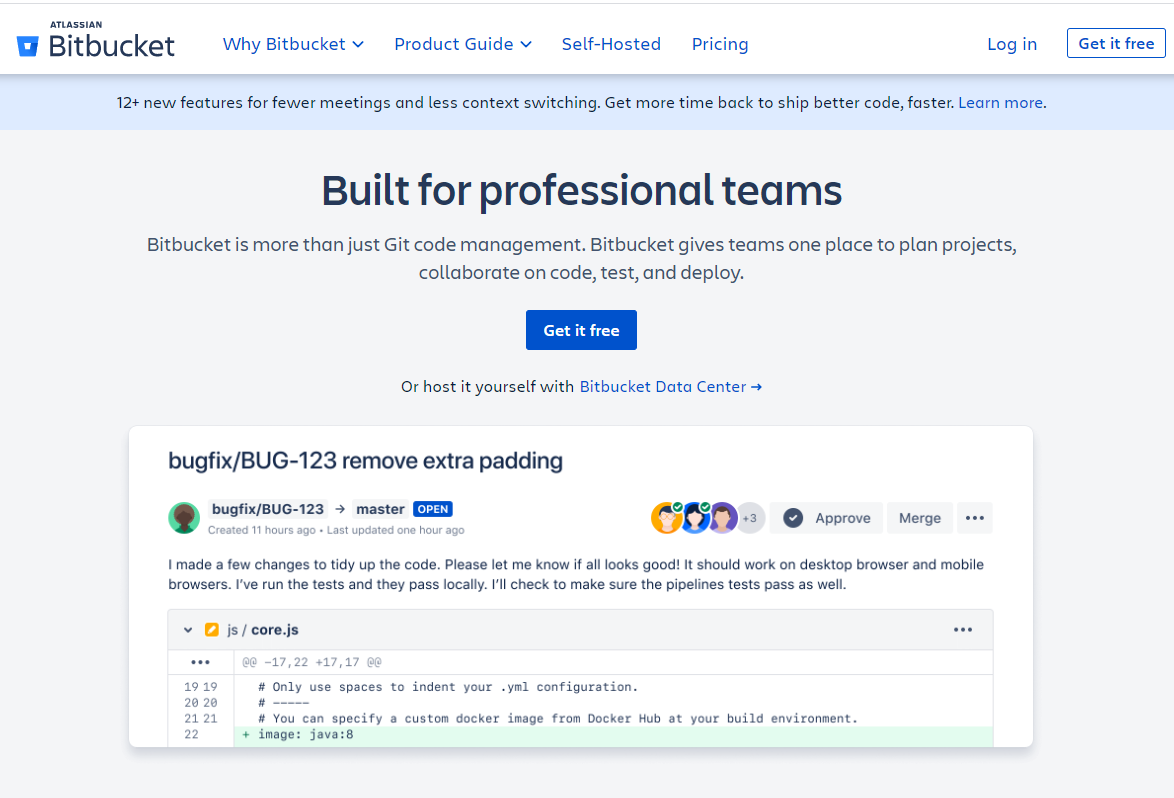
Task: Click the third reviewer avatar on purple
Action: (723, 517)
